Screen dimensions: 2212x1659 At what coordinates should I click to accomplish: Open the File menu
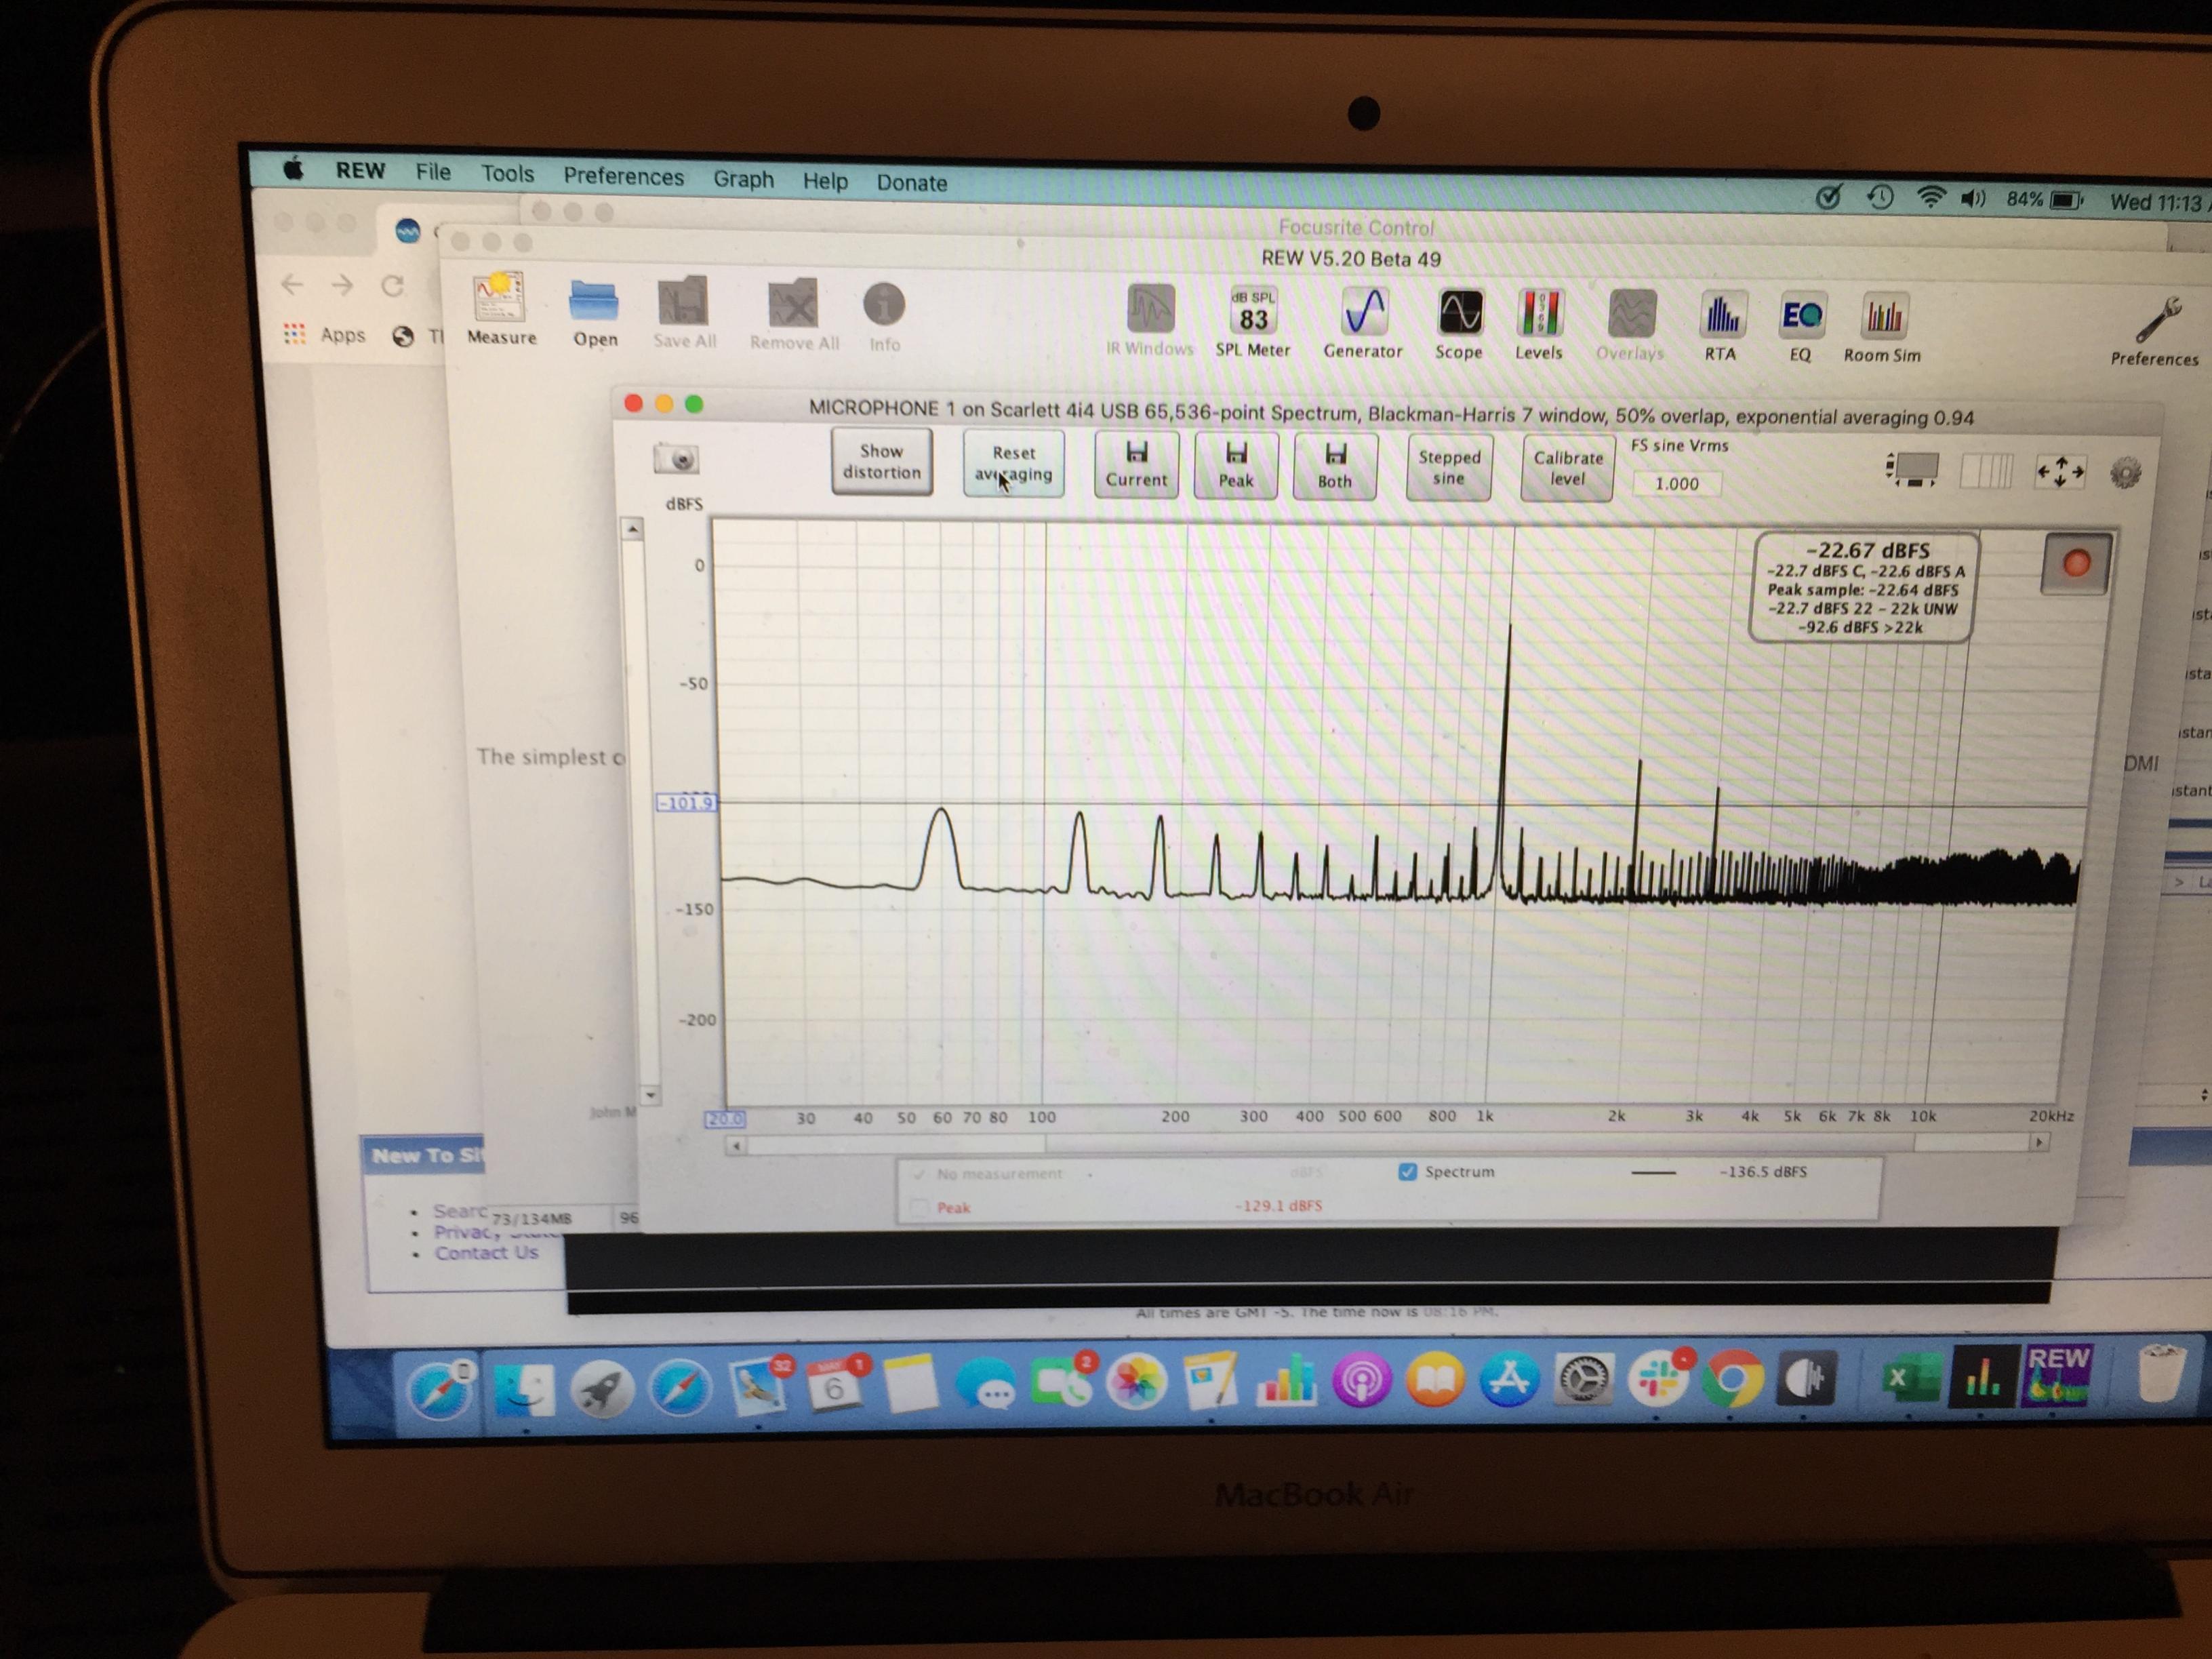pyautogui.click(x=433, y=172)
